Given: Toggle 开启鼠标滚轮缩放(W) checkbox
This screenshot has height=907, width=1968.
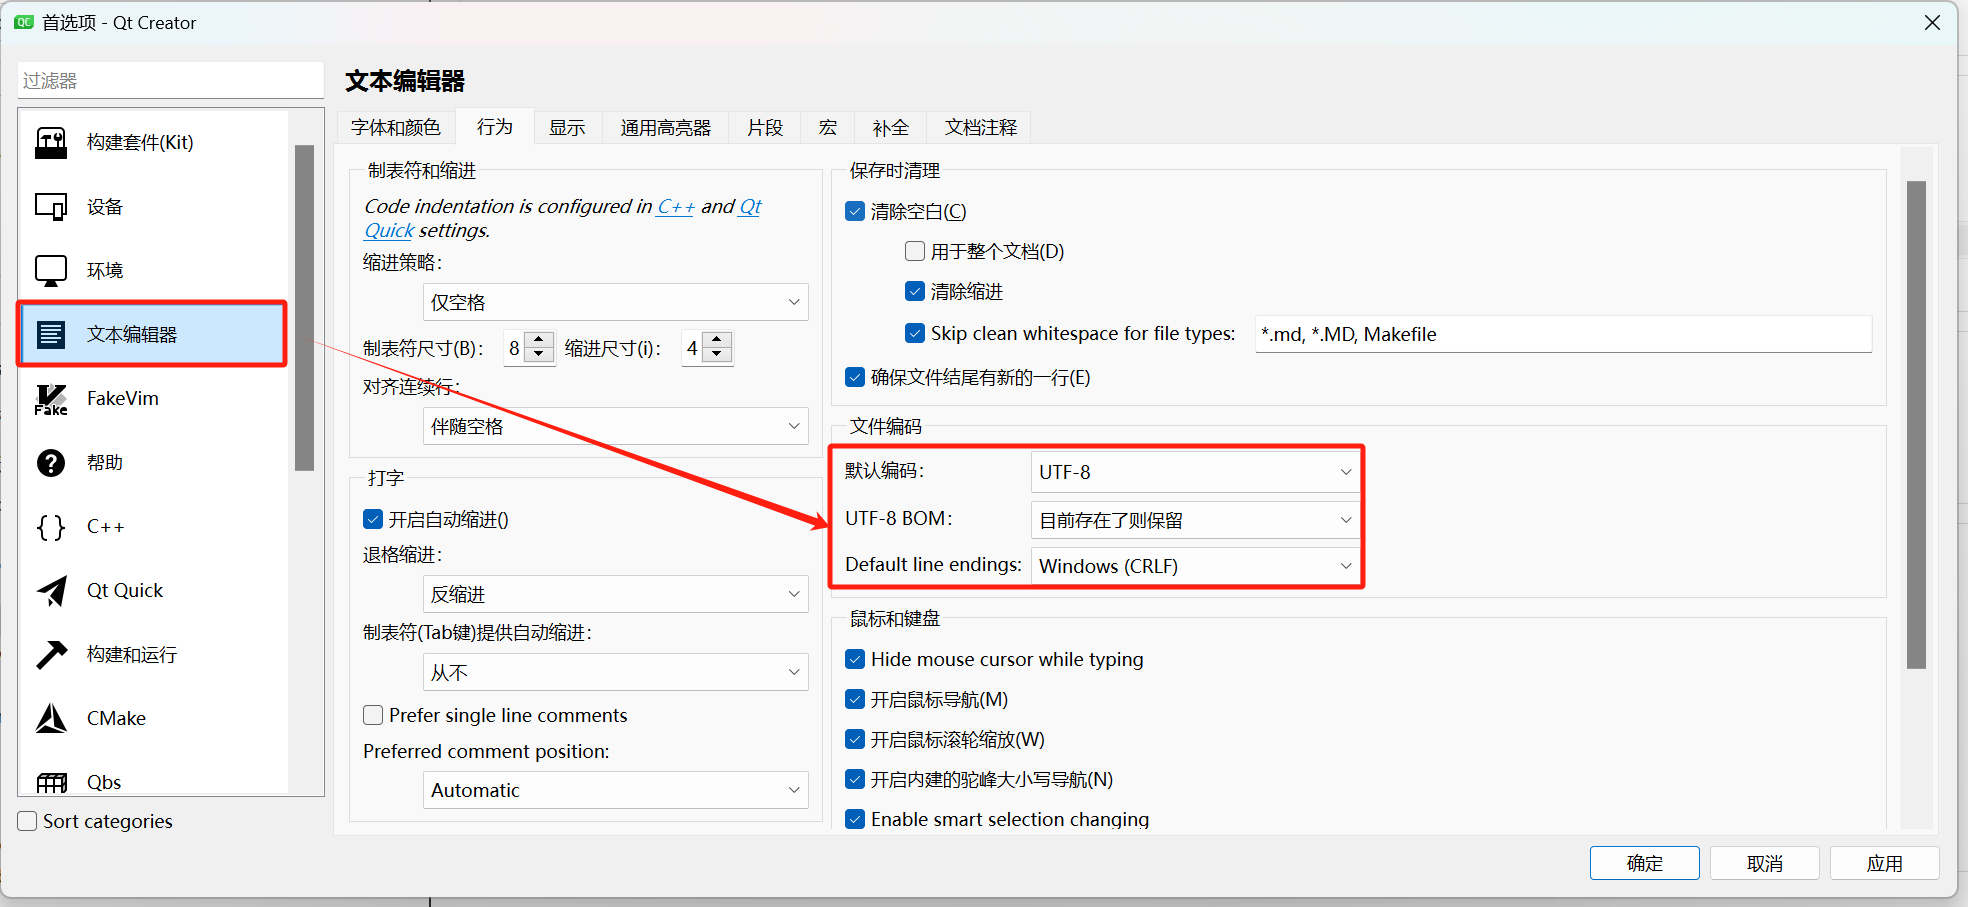Looking at the screenshot, I should click(855, 739).
